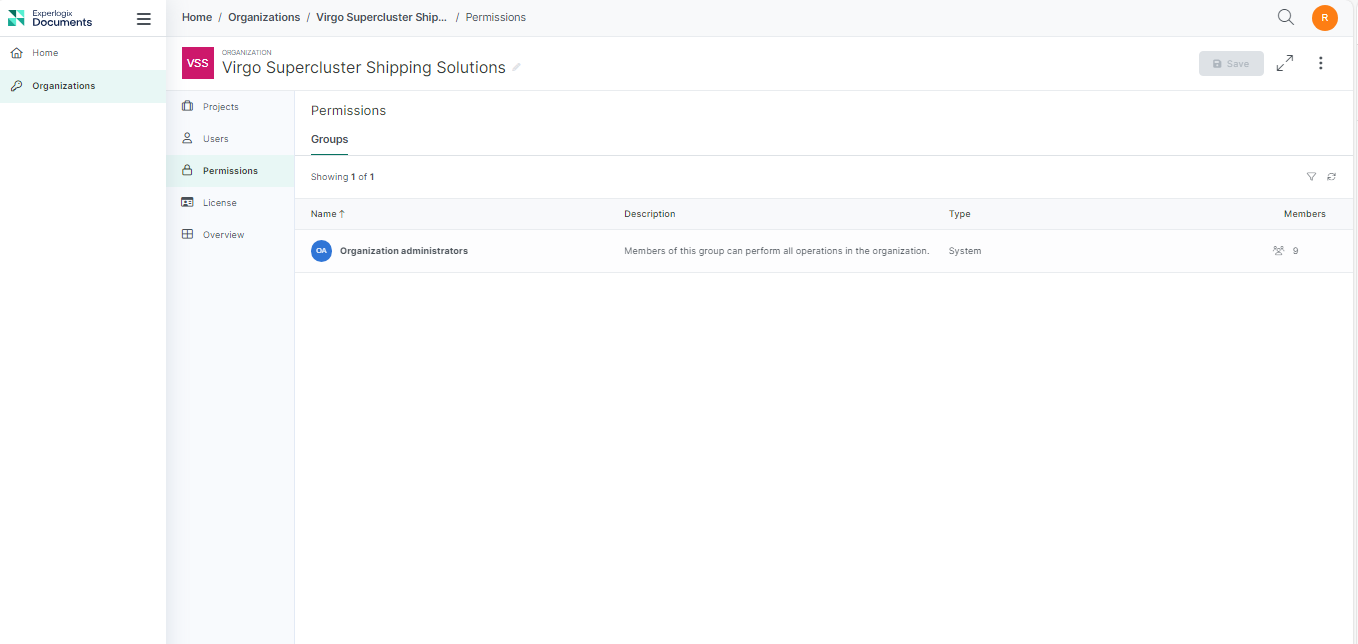Image resolution: width=1358 pixels, height=644 pixels.
Task: Click the Save button
Action: pyautogui.click(x=1231, y=63)
